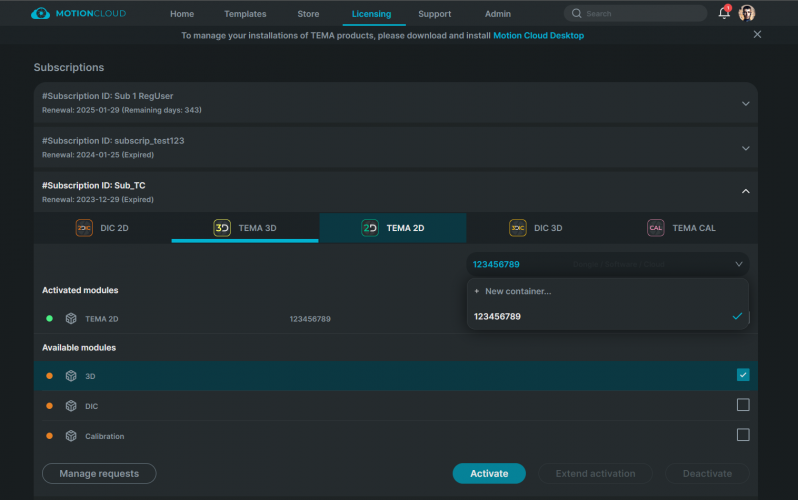
Task: Click the 123456789 value in TEMA 2D row
Action: click(310, 319)
